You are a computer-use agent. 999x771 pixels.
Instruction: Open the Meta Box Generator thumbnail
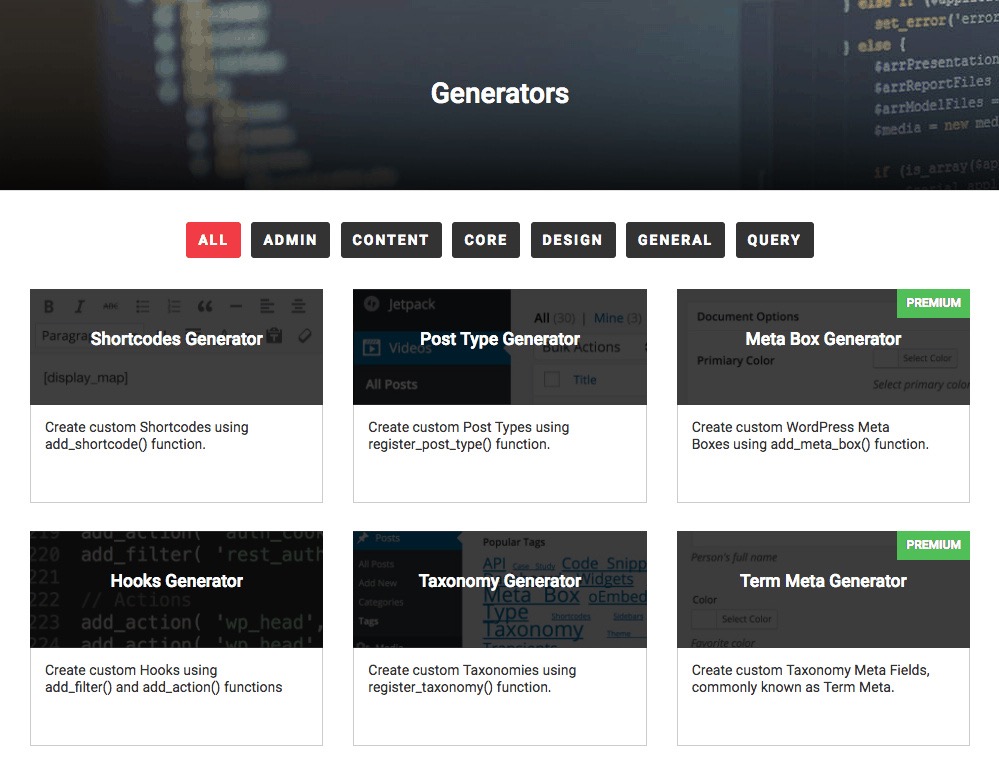coord(823,347)
